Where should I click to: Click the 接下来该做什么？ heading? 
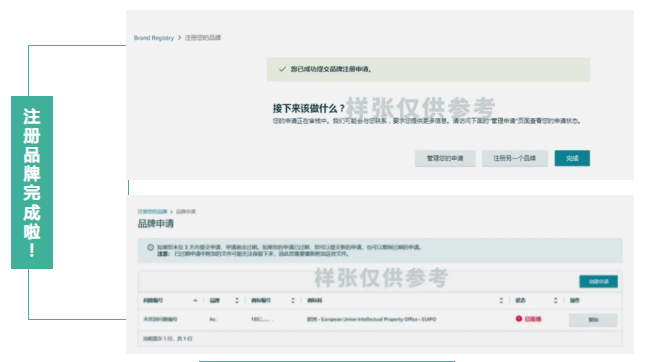point(309,109)
